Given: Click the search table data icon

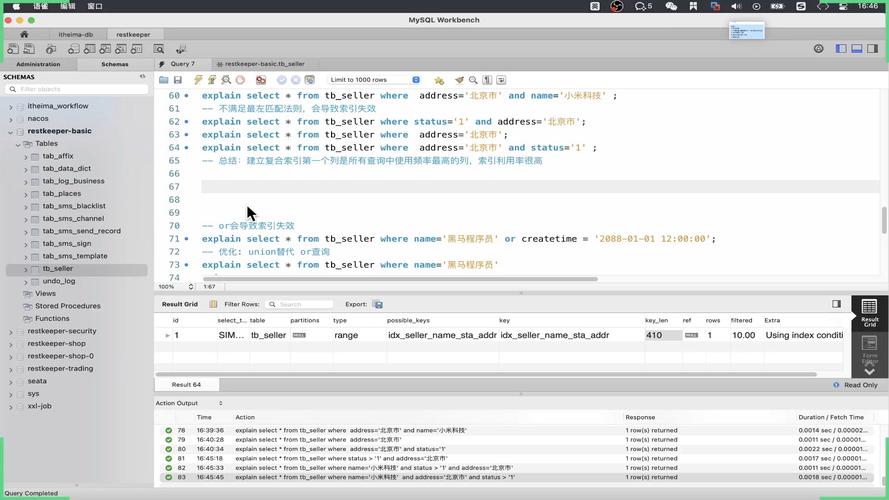Looking at the screenshot, I should (x=159, y=49).
